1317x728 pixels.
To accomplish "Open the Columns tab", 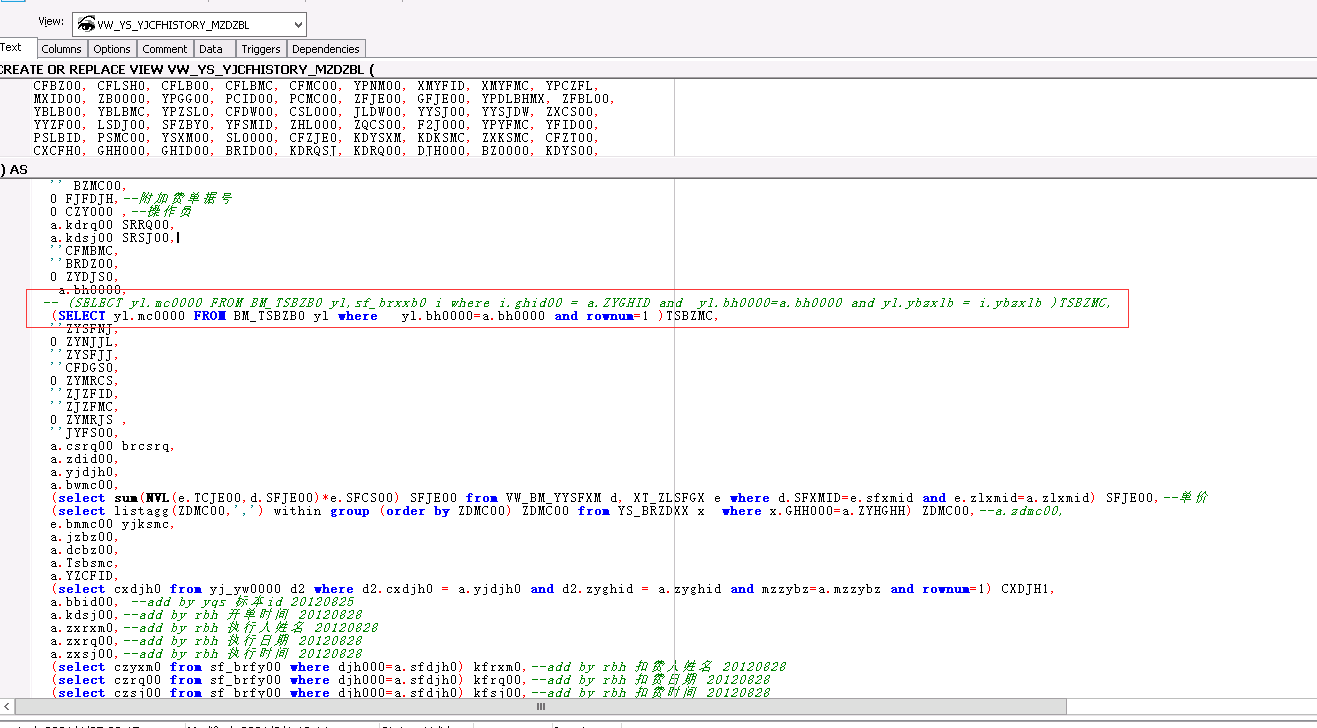I will pyautogui.click(x=62, y=49).
